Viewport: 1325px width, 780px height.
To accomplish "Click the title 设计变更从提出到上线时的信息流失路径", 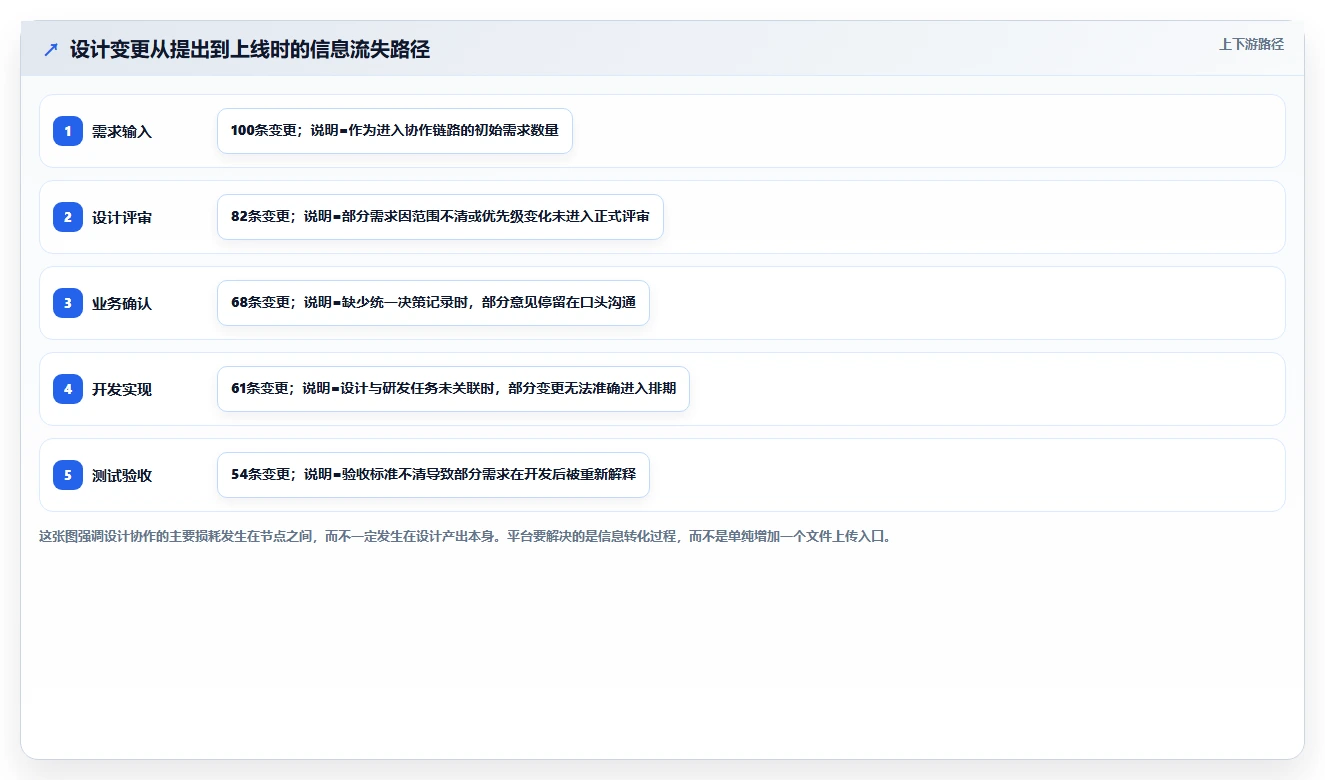I will click(x=250, y=49).
